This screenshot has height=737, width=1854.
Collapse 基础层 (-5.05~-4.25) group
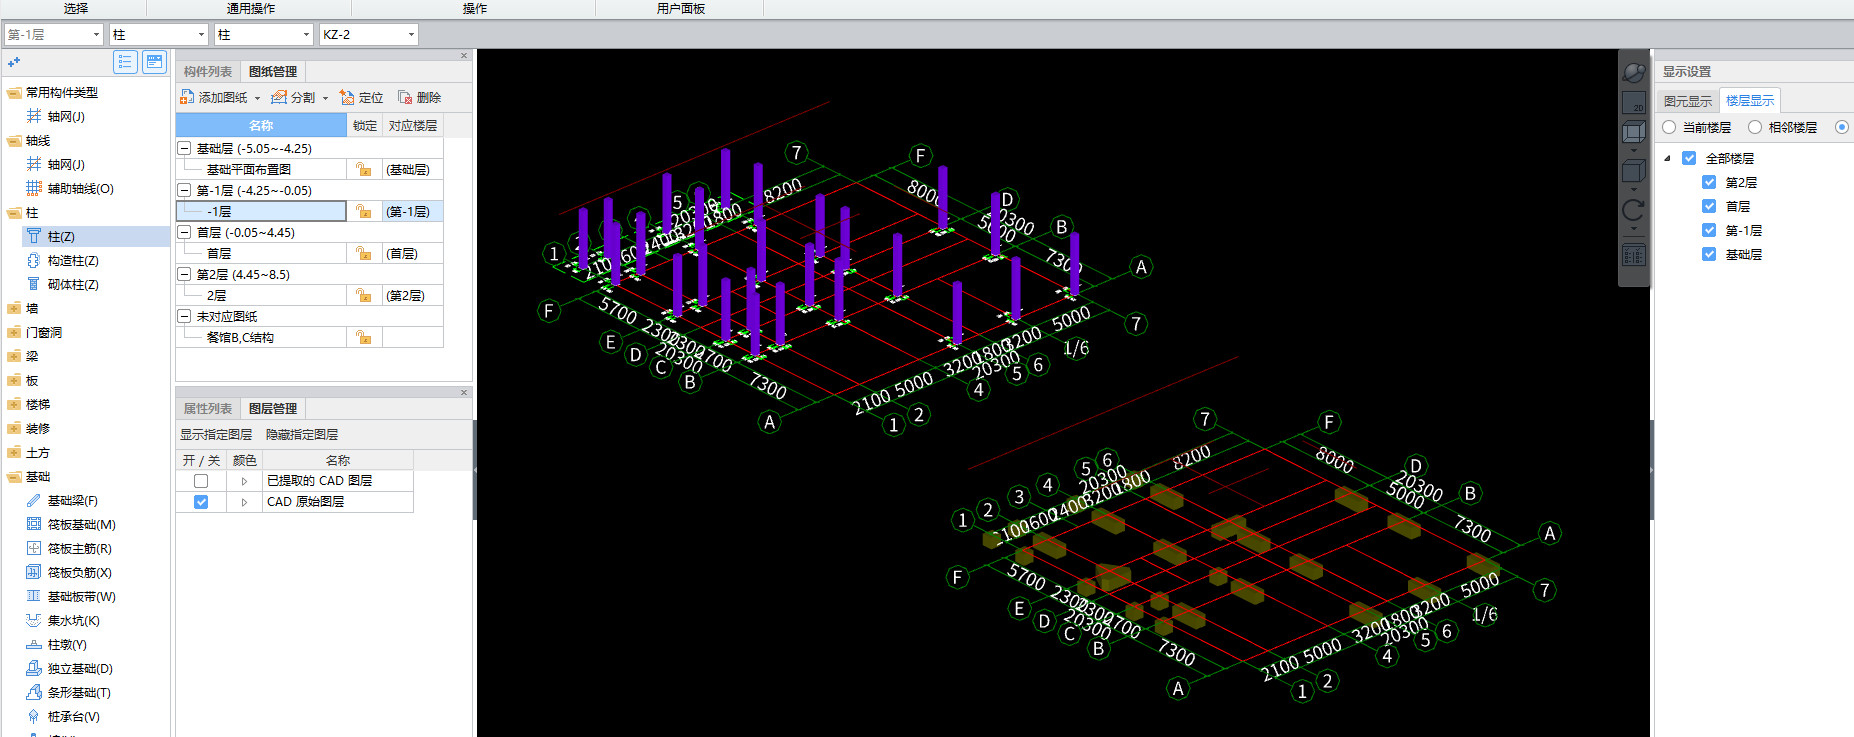(184, 148)
